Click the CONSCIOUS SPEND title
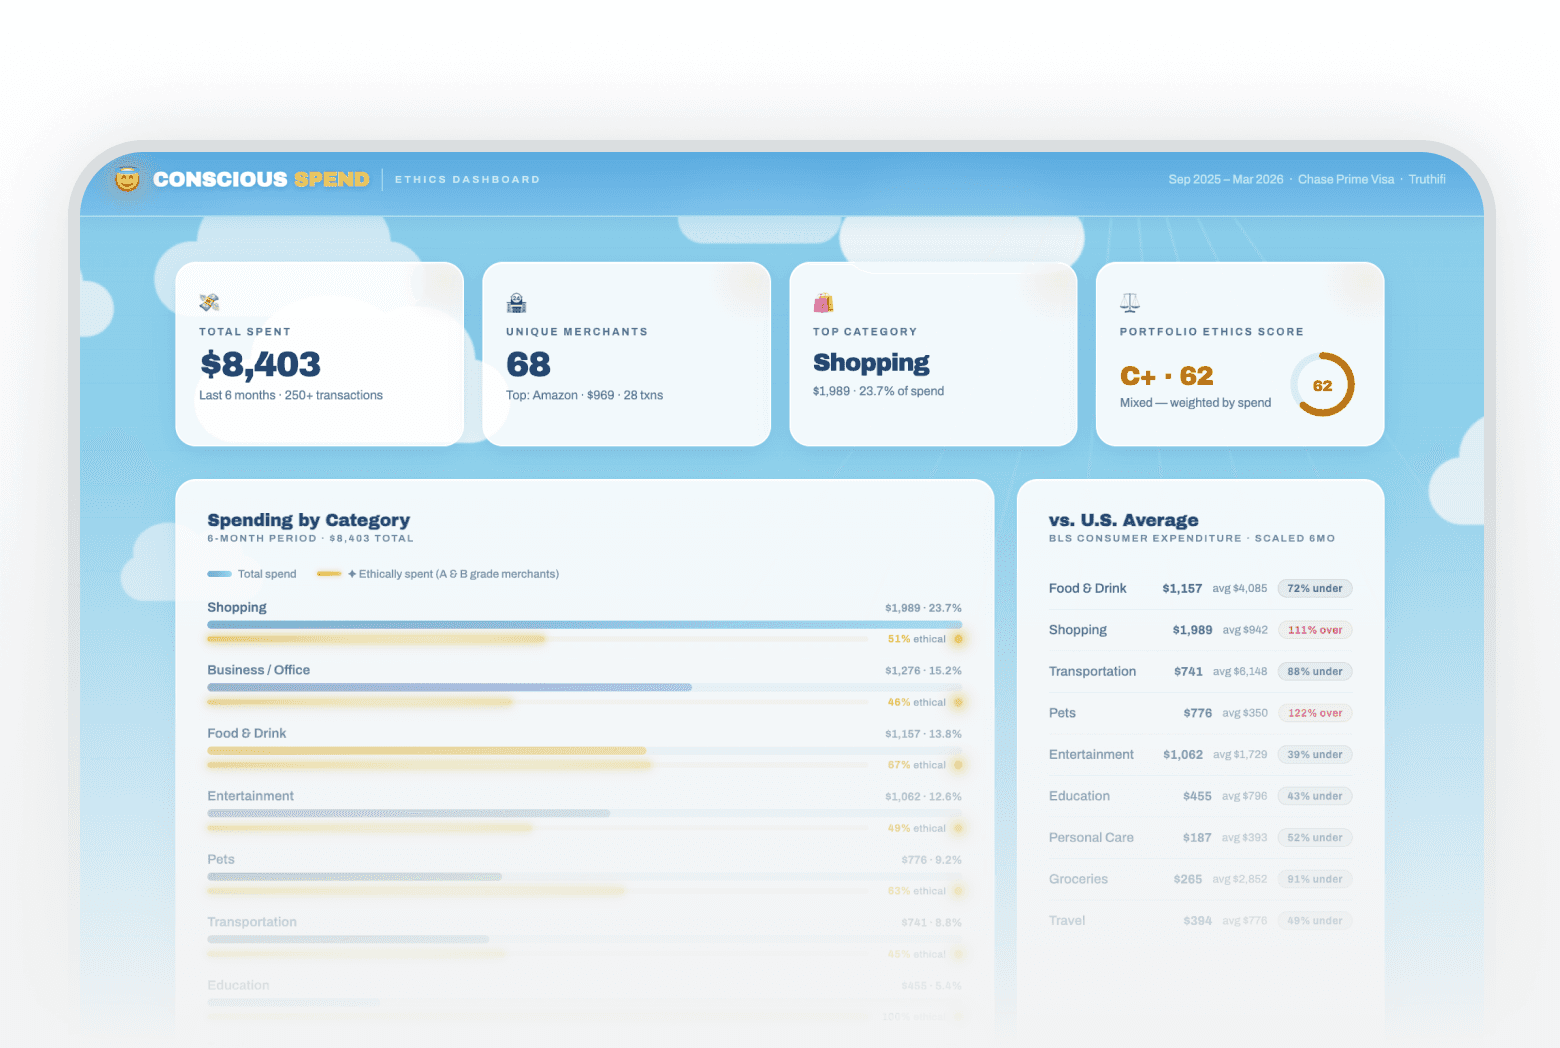 (x=261, y=179)
